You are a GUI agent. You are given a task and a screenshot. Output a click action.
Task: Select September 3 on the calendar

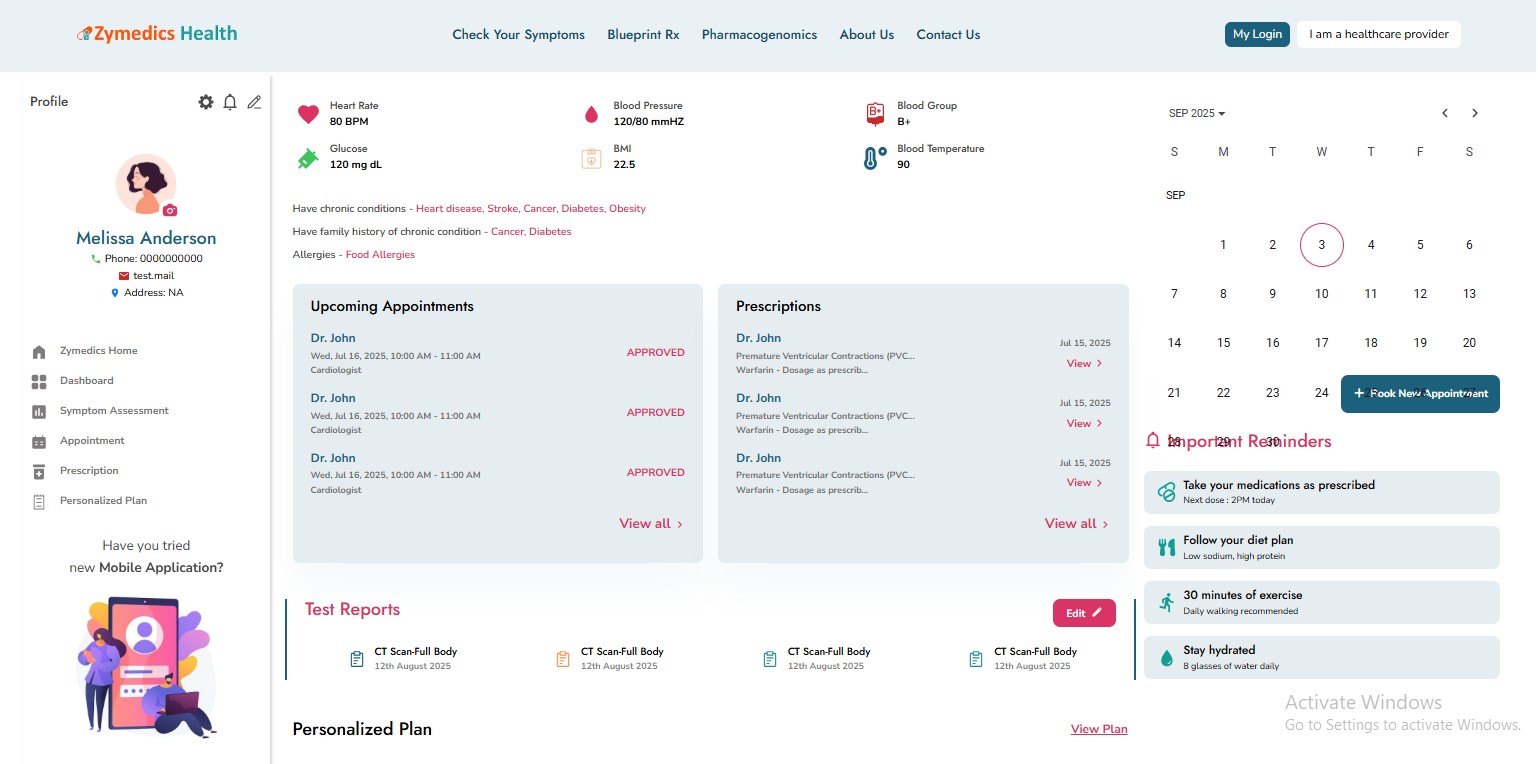[x=1321, y=244]
